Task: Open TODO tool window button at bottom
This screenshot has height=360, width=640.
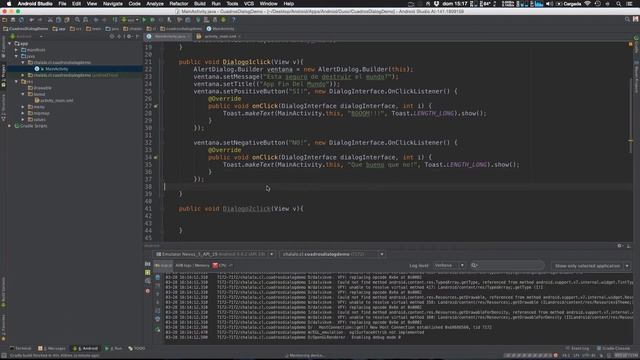Action: (x=137, y=349)
